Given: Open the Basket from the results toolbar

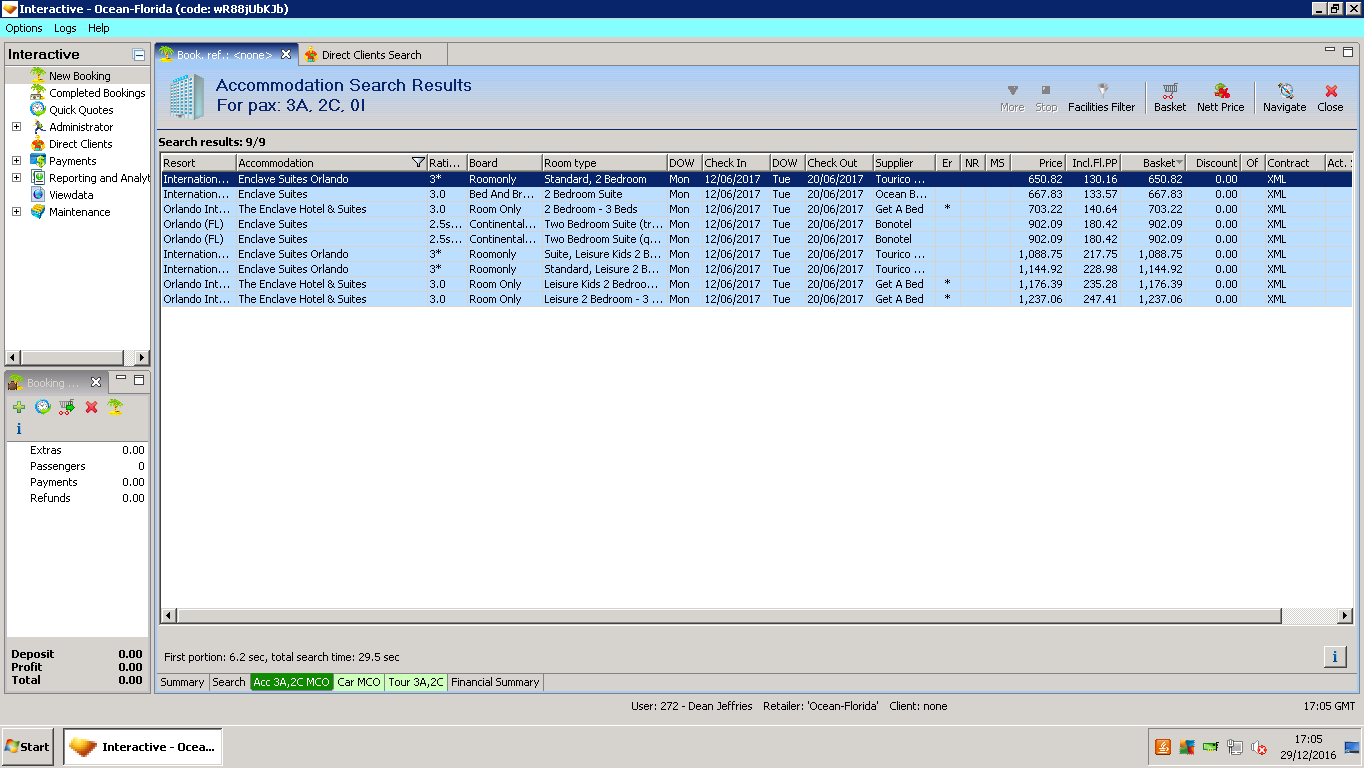Looking at the screenshot, I should point(1169,97).
